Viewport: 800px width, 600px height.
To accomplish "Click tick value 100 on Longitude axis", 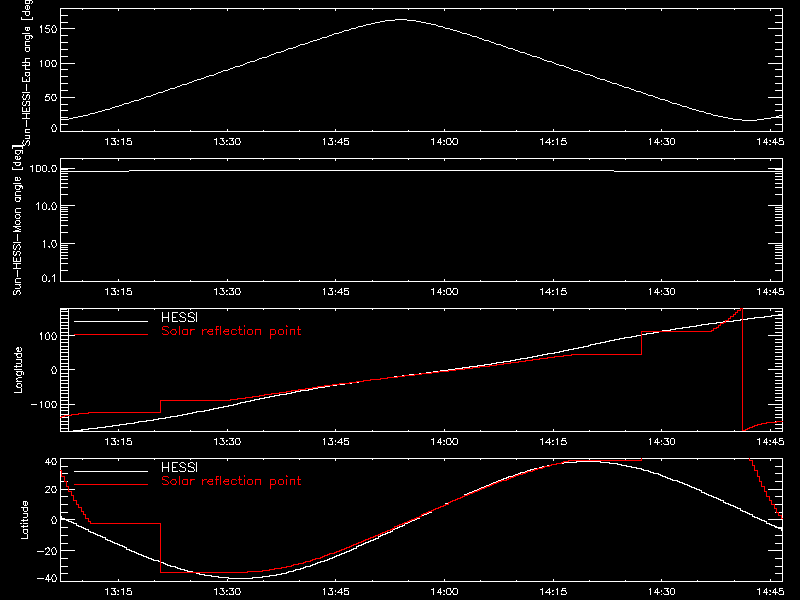I will pyautogui.click(x=48, y=336).
